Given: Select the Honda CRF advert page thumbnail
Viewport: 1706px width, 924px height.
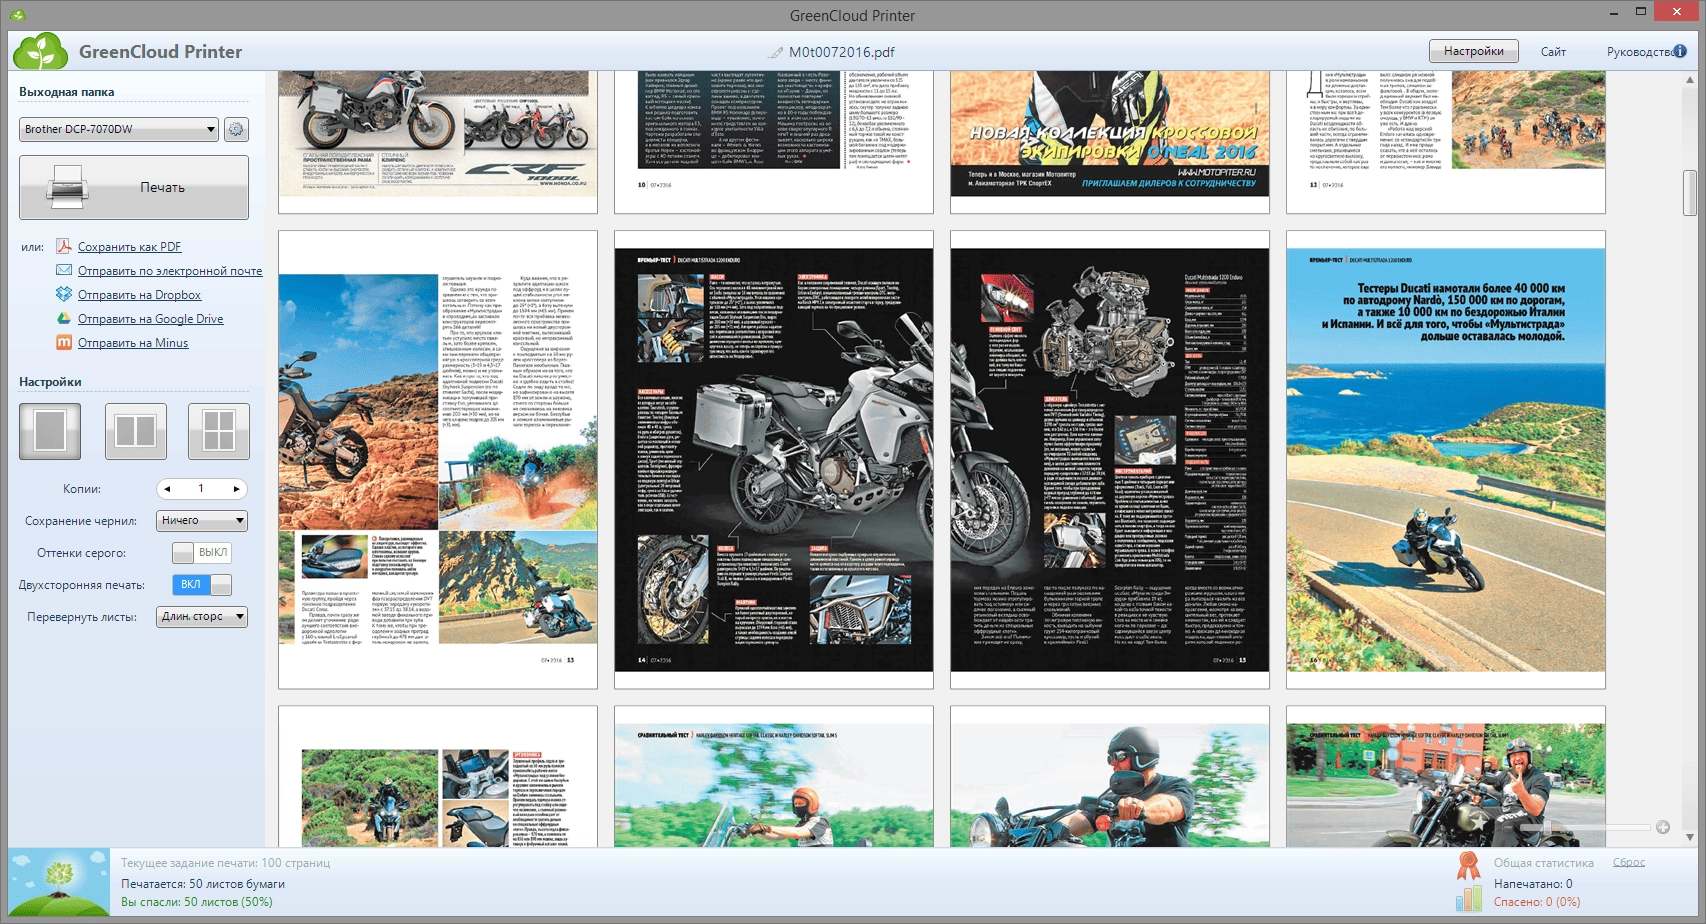Looking at the screenshot, I should click(438, 141).
